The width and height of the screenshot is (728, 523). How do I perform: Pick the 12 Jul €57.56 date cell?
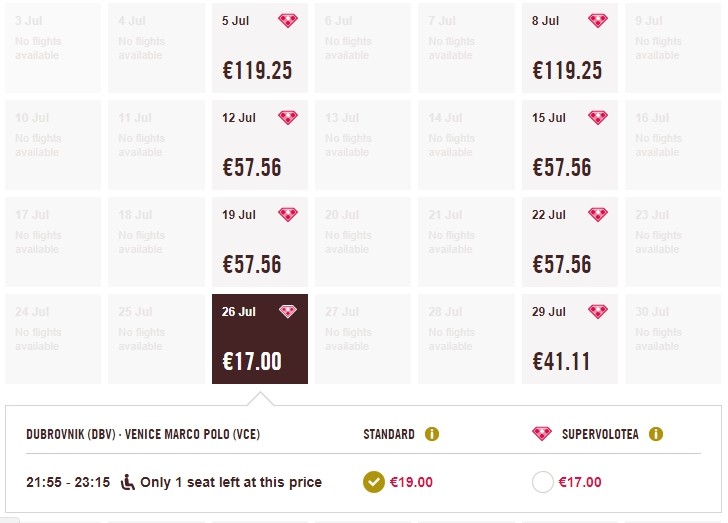260,145
